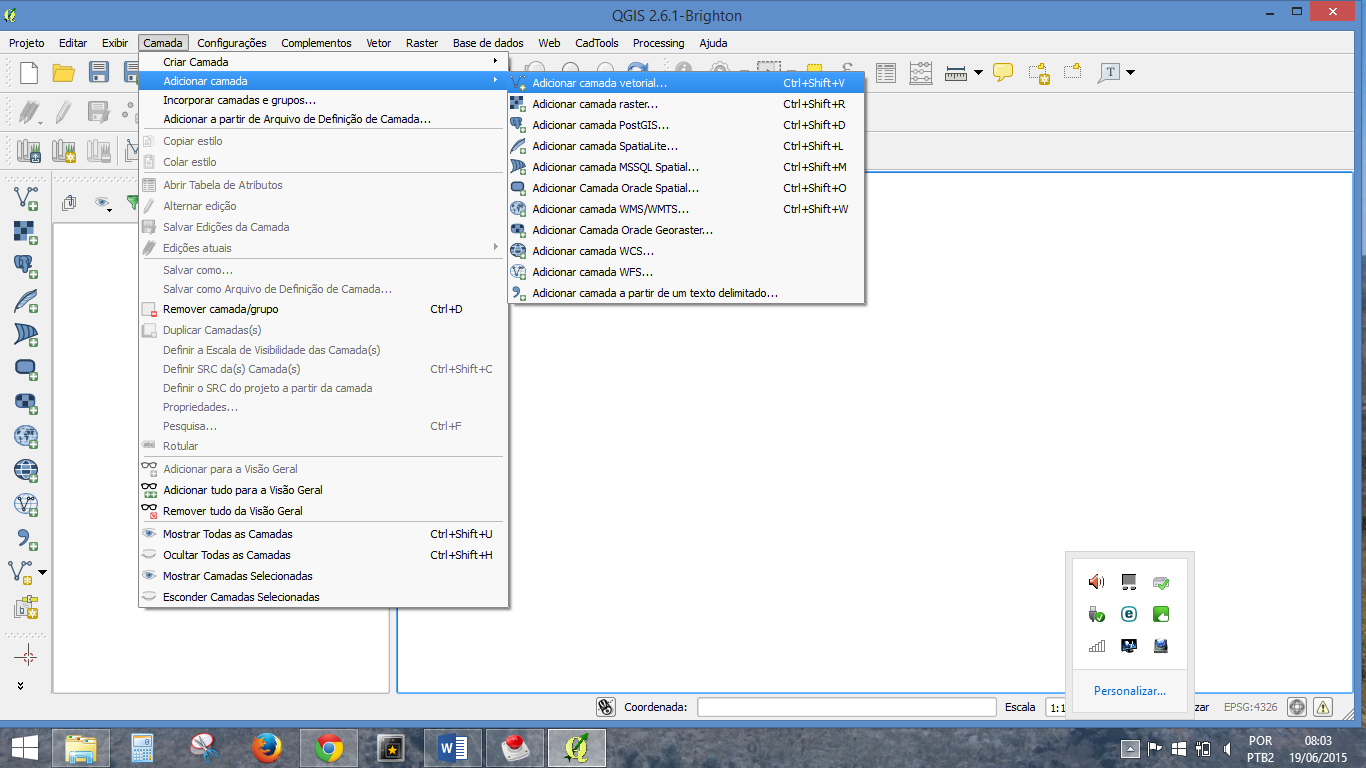Add PostGIS layer elephant icon in sidebar

point(26,266)
